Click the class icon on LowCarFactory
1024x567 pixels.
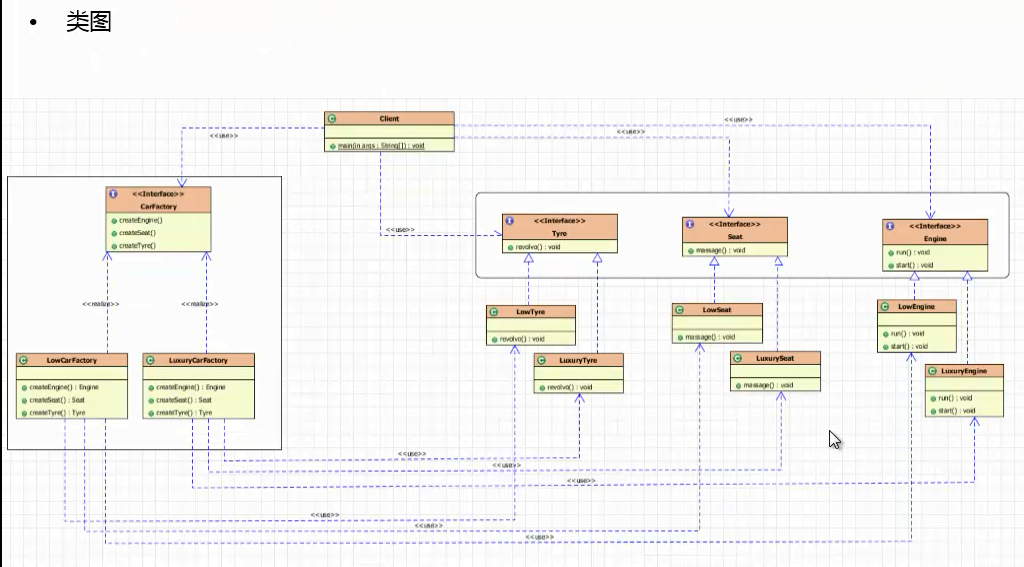(x=23, y=360)
